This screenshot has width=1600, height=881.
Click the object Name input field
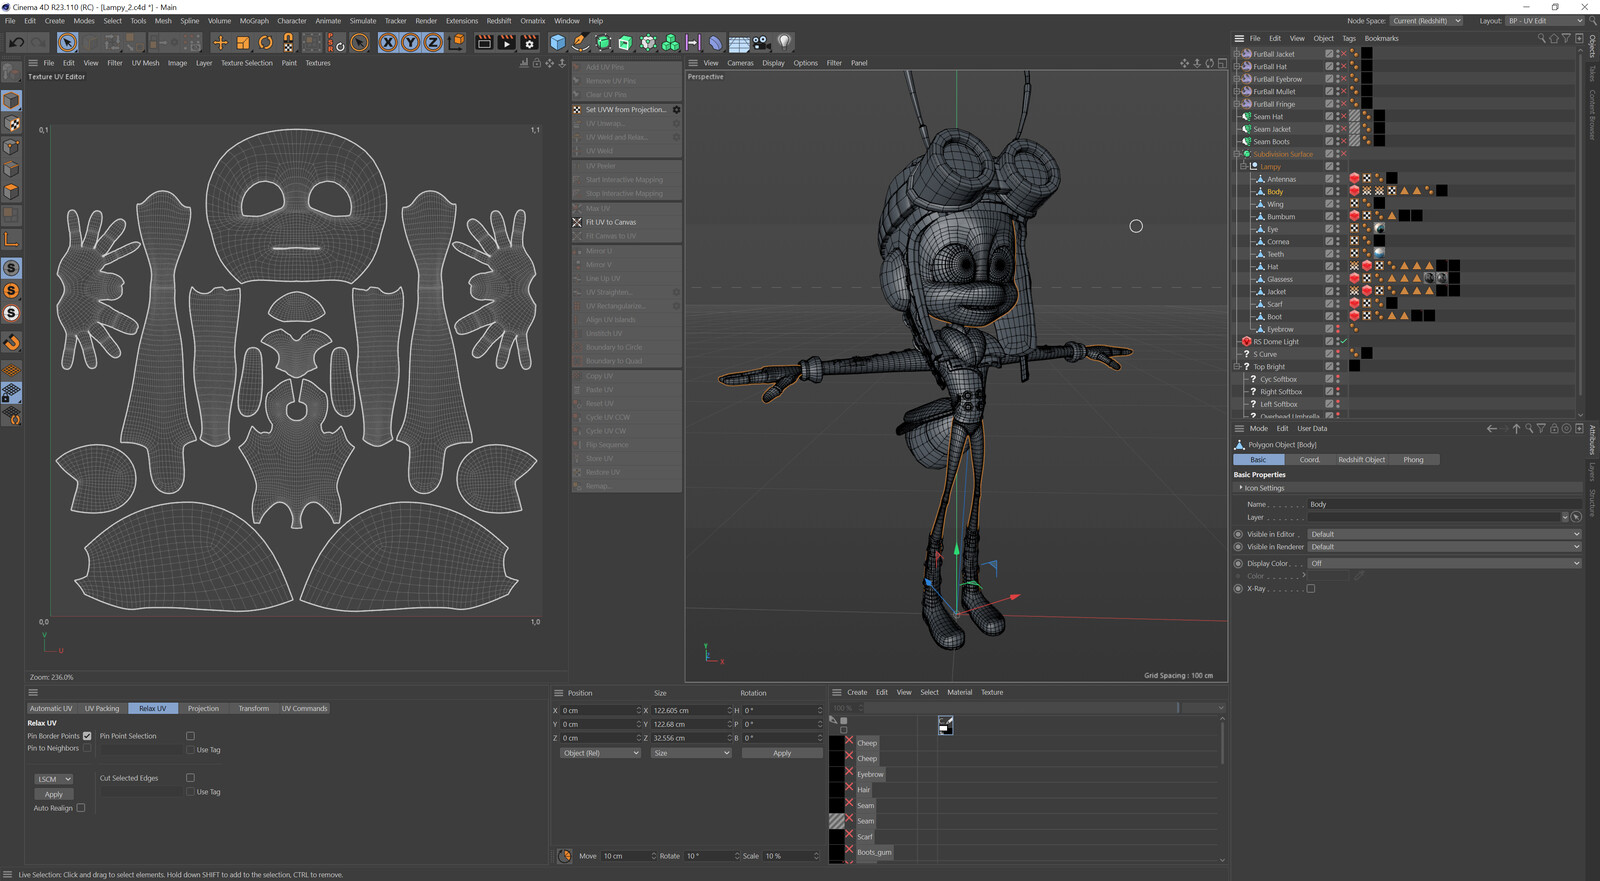click(1445, 504)
